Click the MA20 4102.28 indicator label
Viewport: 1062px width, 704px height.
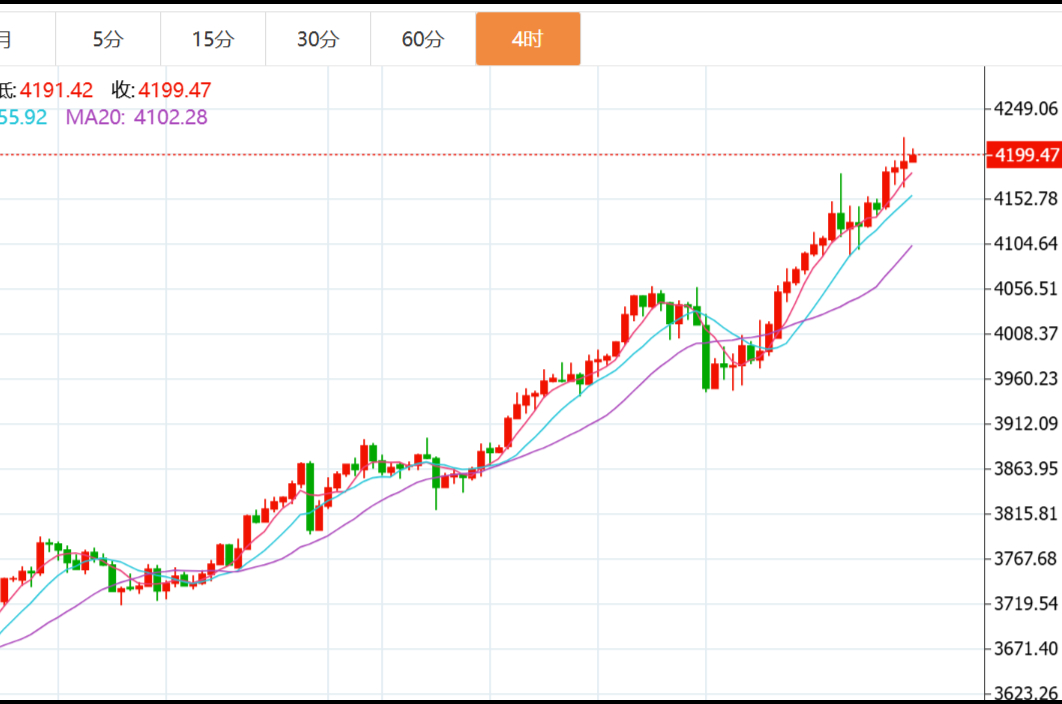click(137, 117)
